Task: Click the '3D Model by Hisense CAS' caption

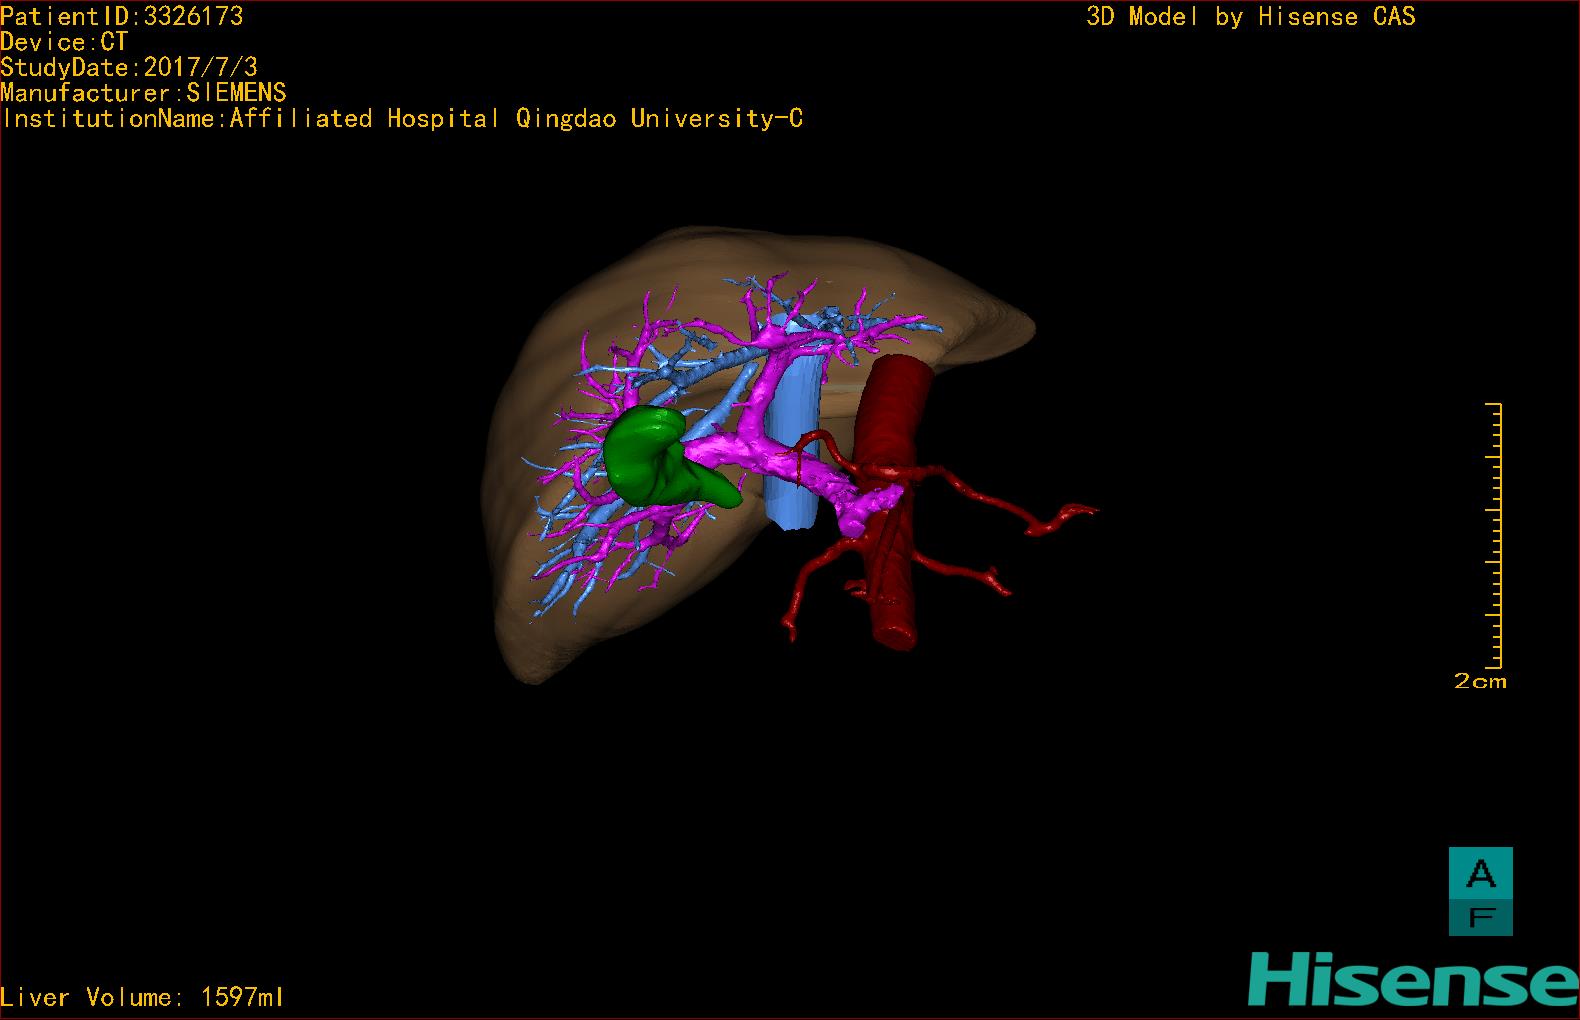Action: pyautogui.click(x=1251, y=16)
